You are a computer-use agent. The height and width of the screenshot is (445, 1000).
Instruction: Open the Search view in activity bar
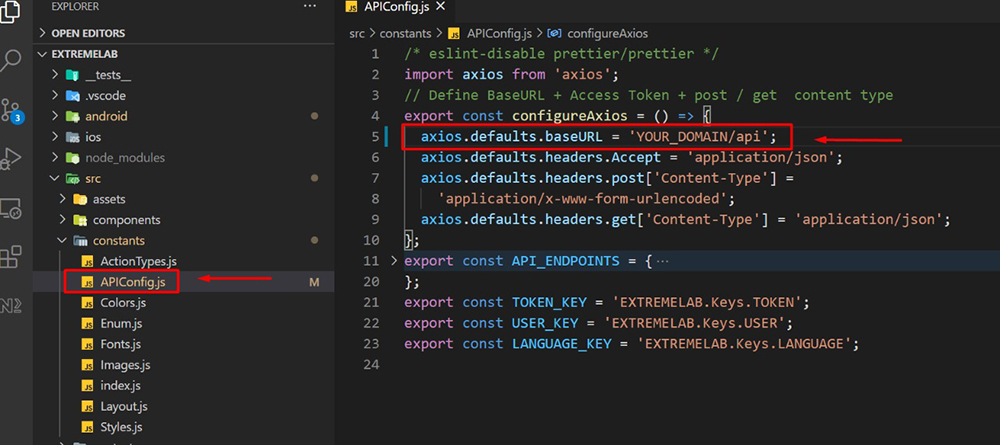[12, 59]
